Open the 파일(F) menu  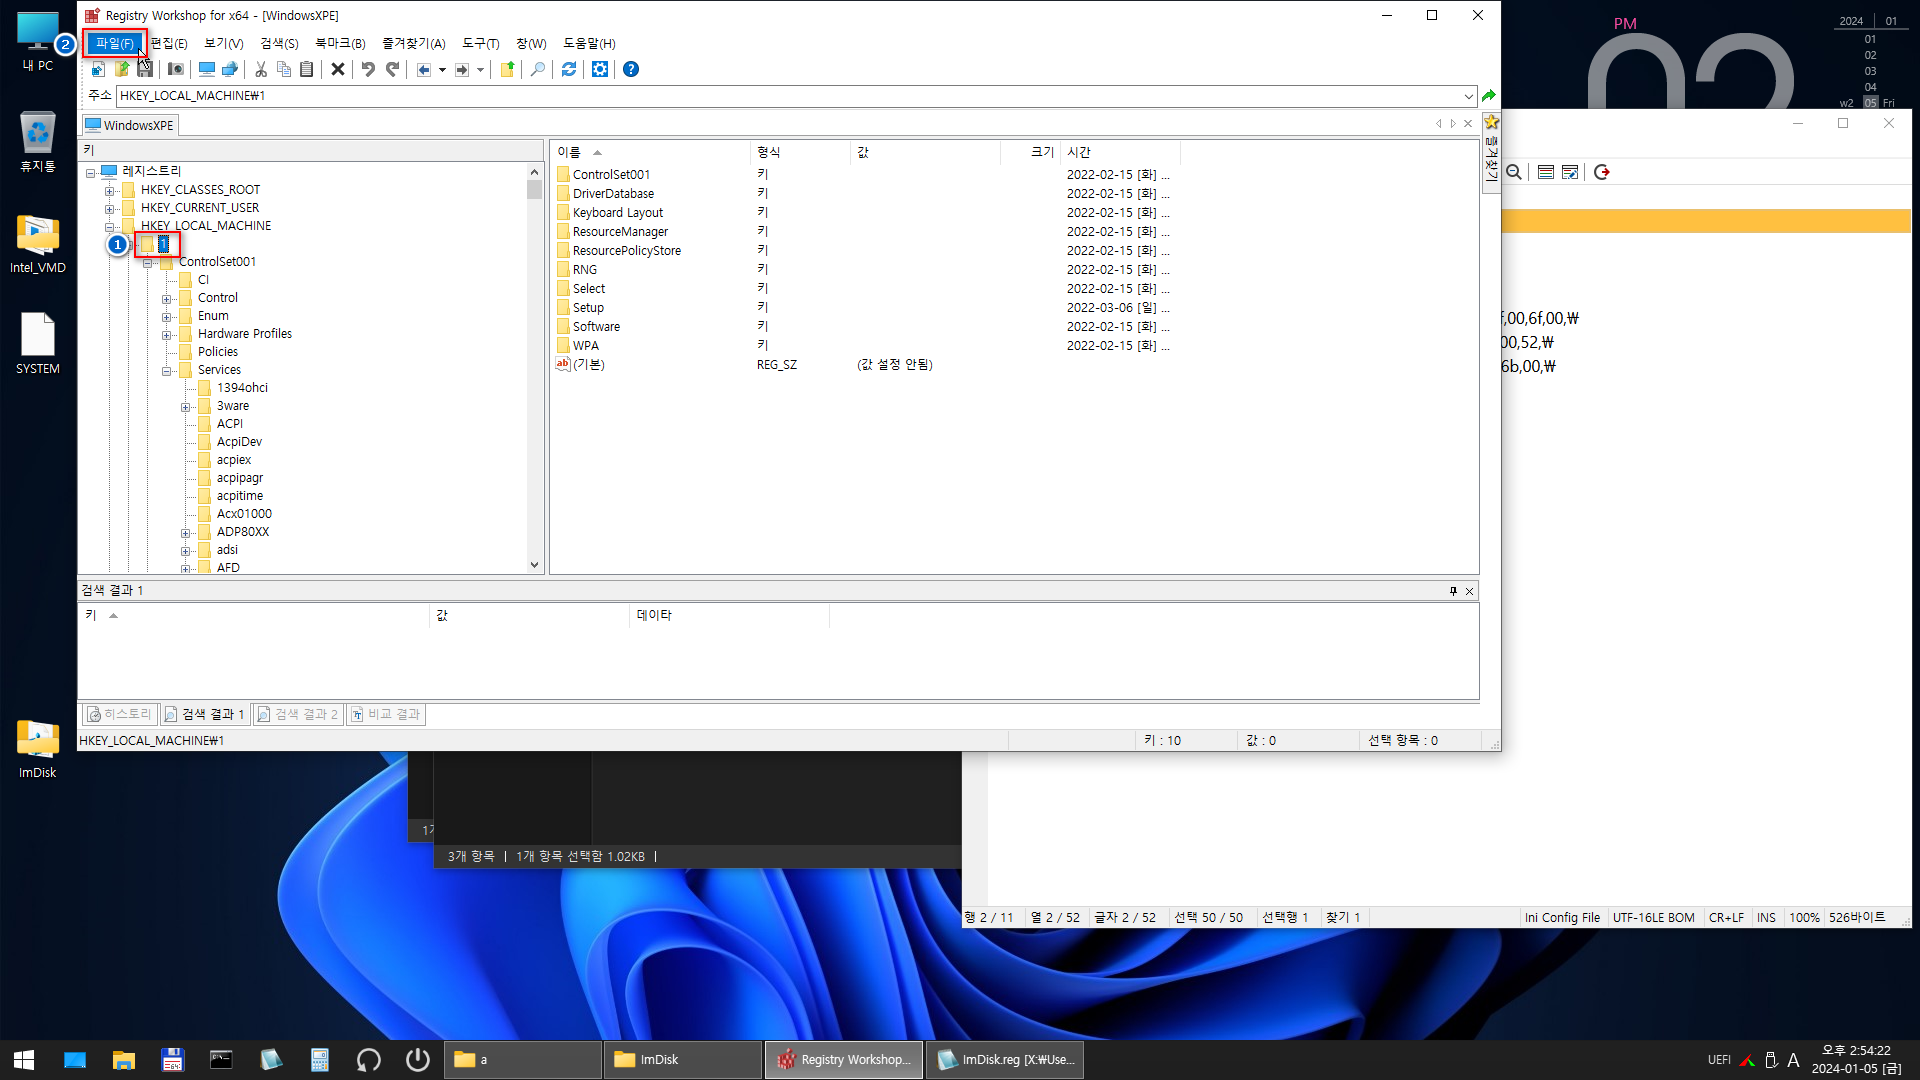tap(115, 43)
